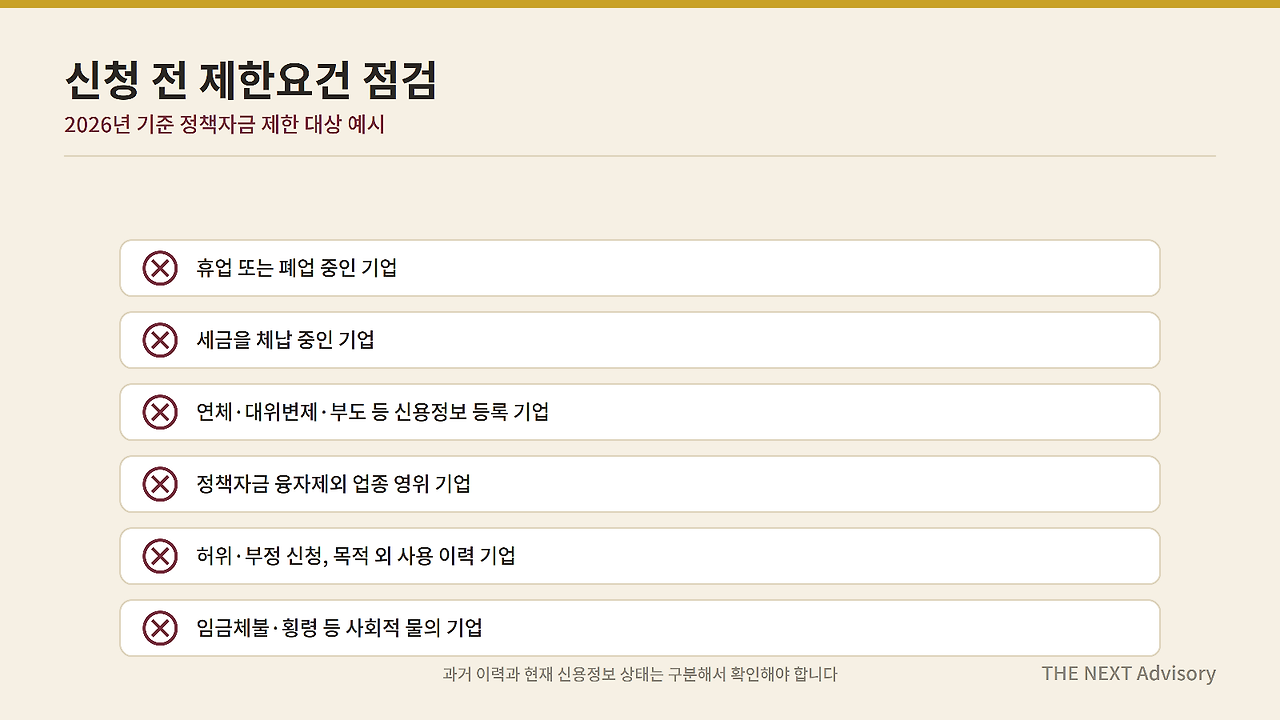This screenshot has width=1280, height=720.
Task: Select the footnote 과거 이력과 현재 신용정보 상태는
Action: (x=554, y=674)
